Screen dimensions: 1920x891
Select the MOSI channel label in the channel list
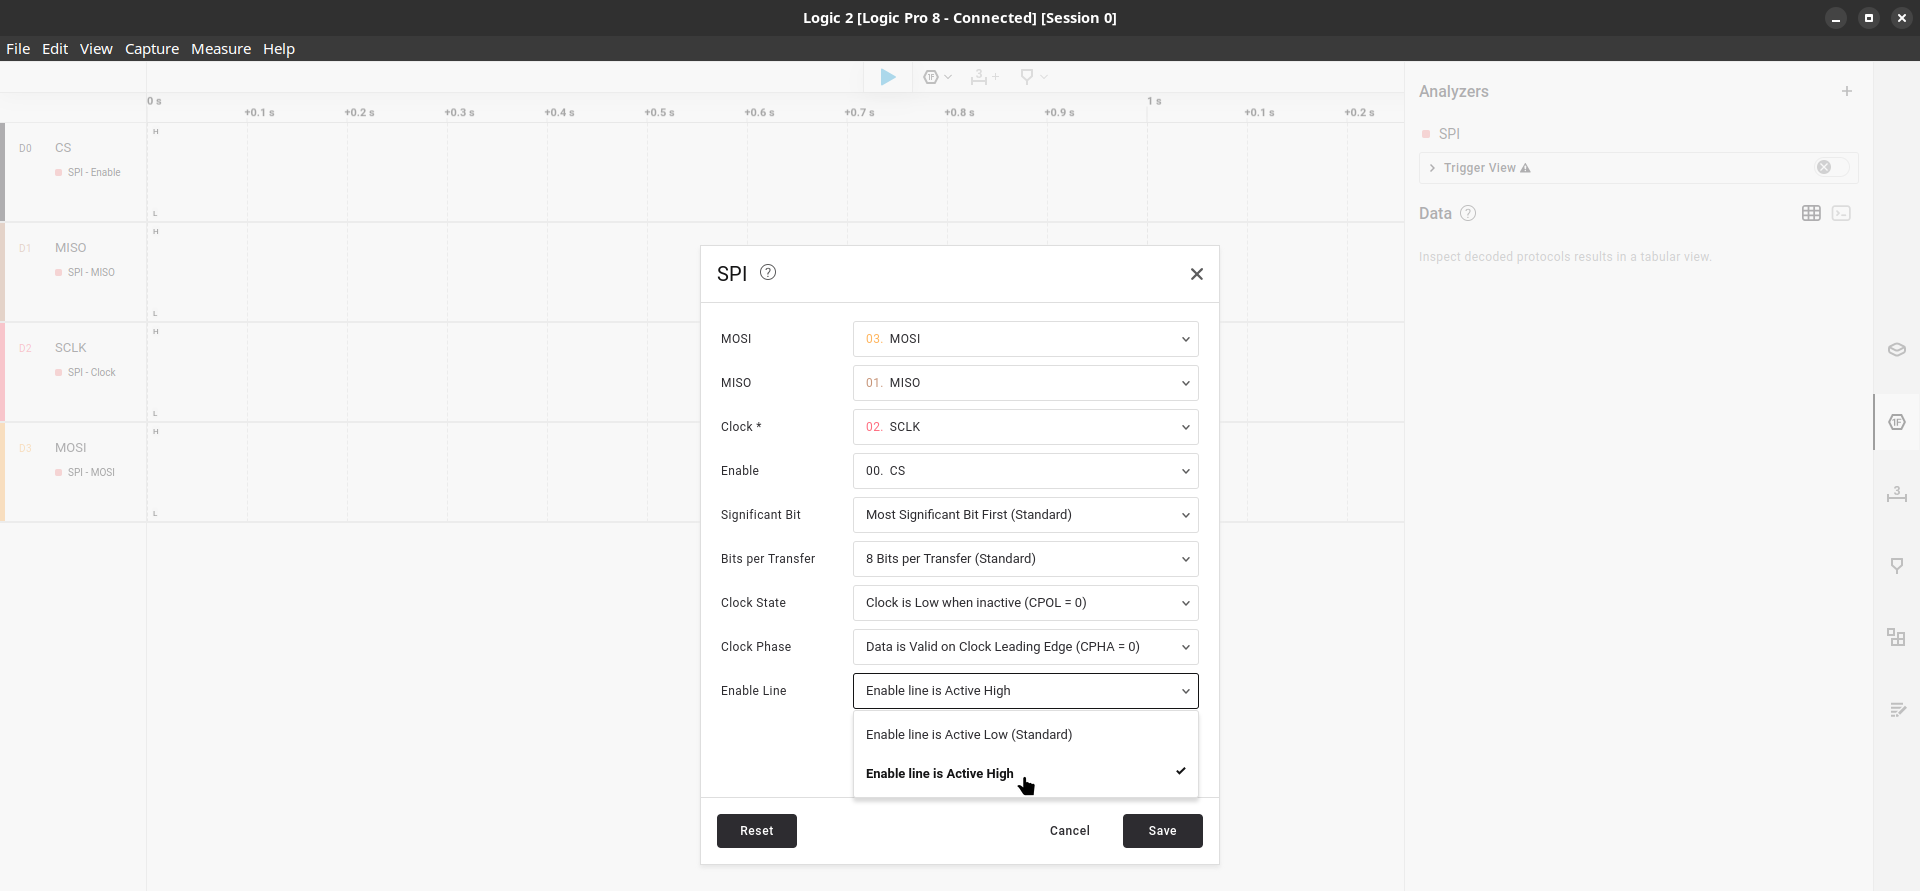coord(71,448)
